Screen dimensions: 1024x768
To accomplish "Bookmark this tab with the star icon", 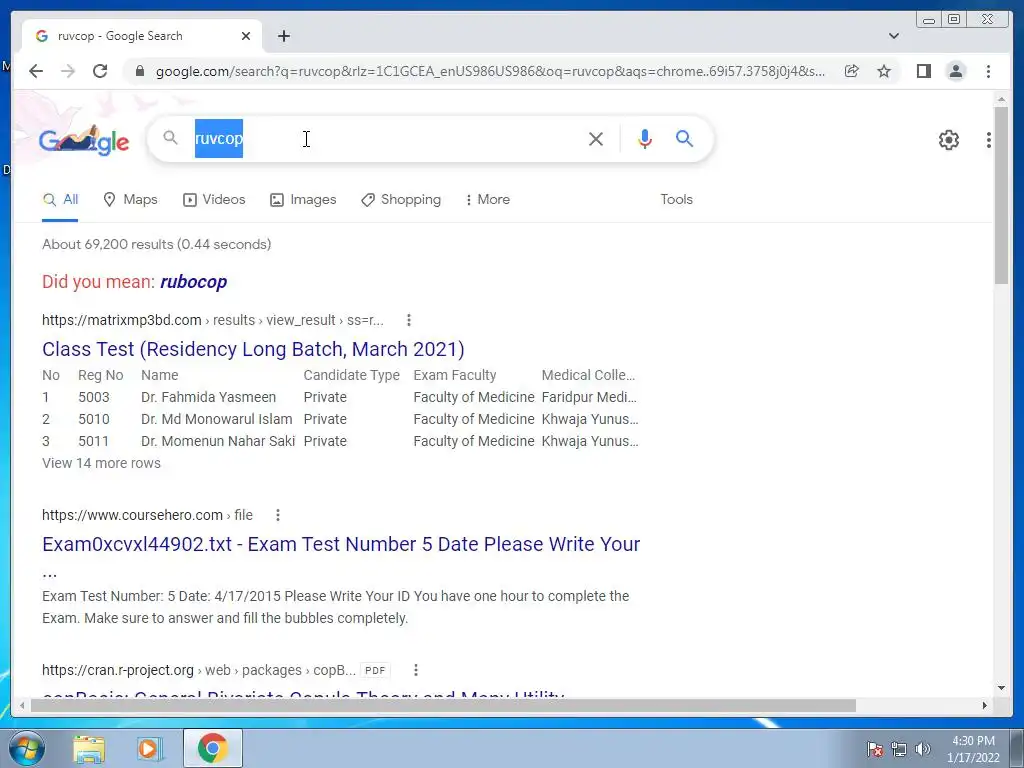I will pos(884,71).
